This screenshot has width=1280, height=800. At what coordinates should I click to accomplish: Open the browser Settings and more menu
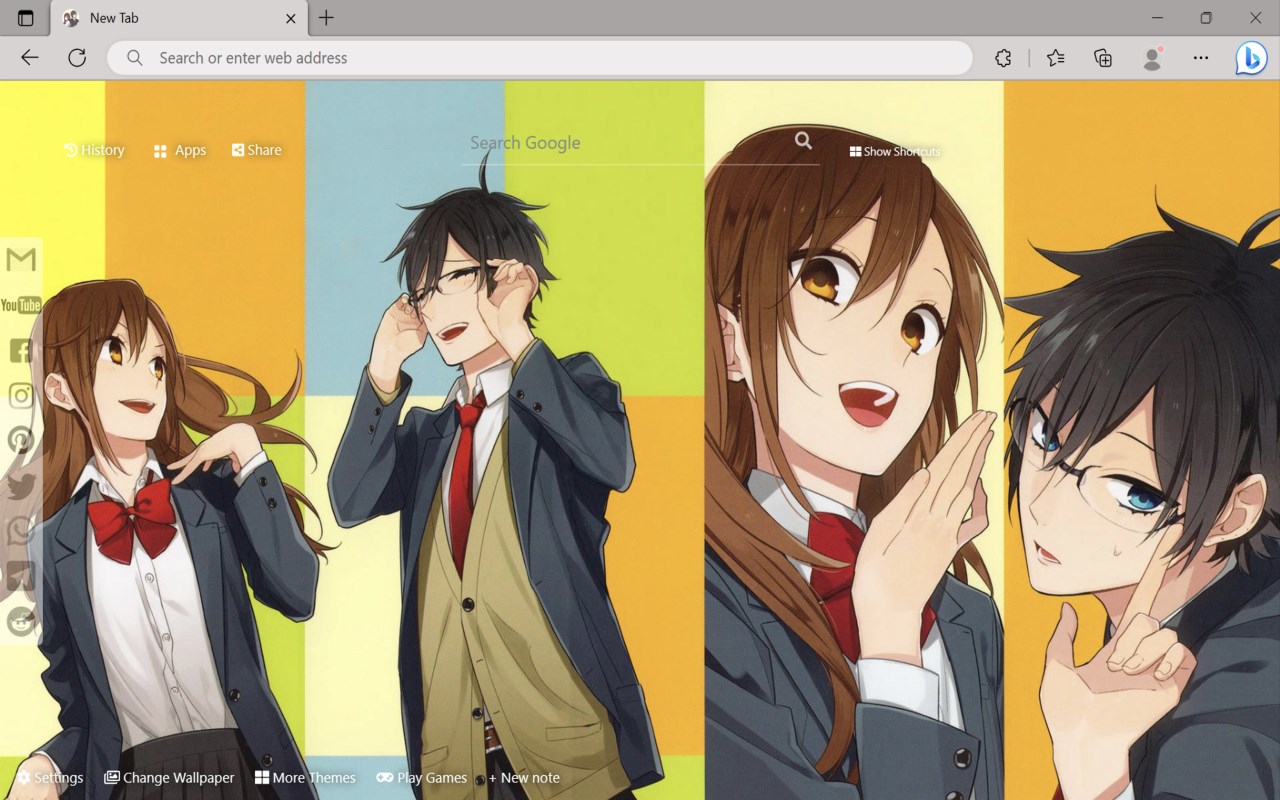[x=1201, y=58]
